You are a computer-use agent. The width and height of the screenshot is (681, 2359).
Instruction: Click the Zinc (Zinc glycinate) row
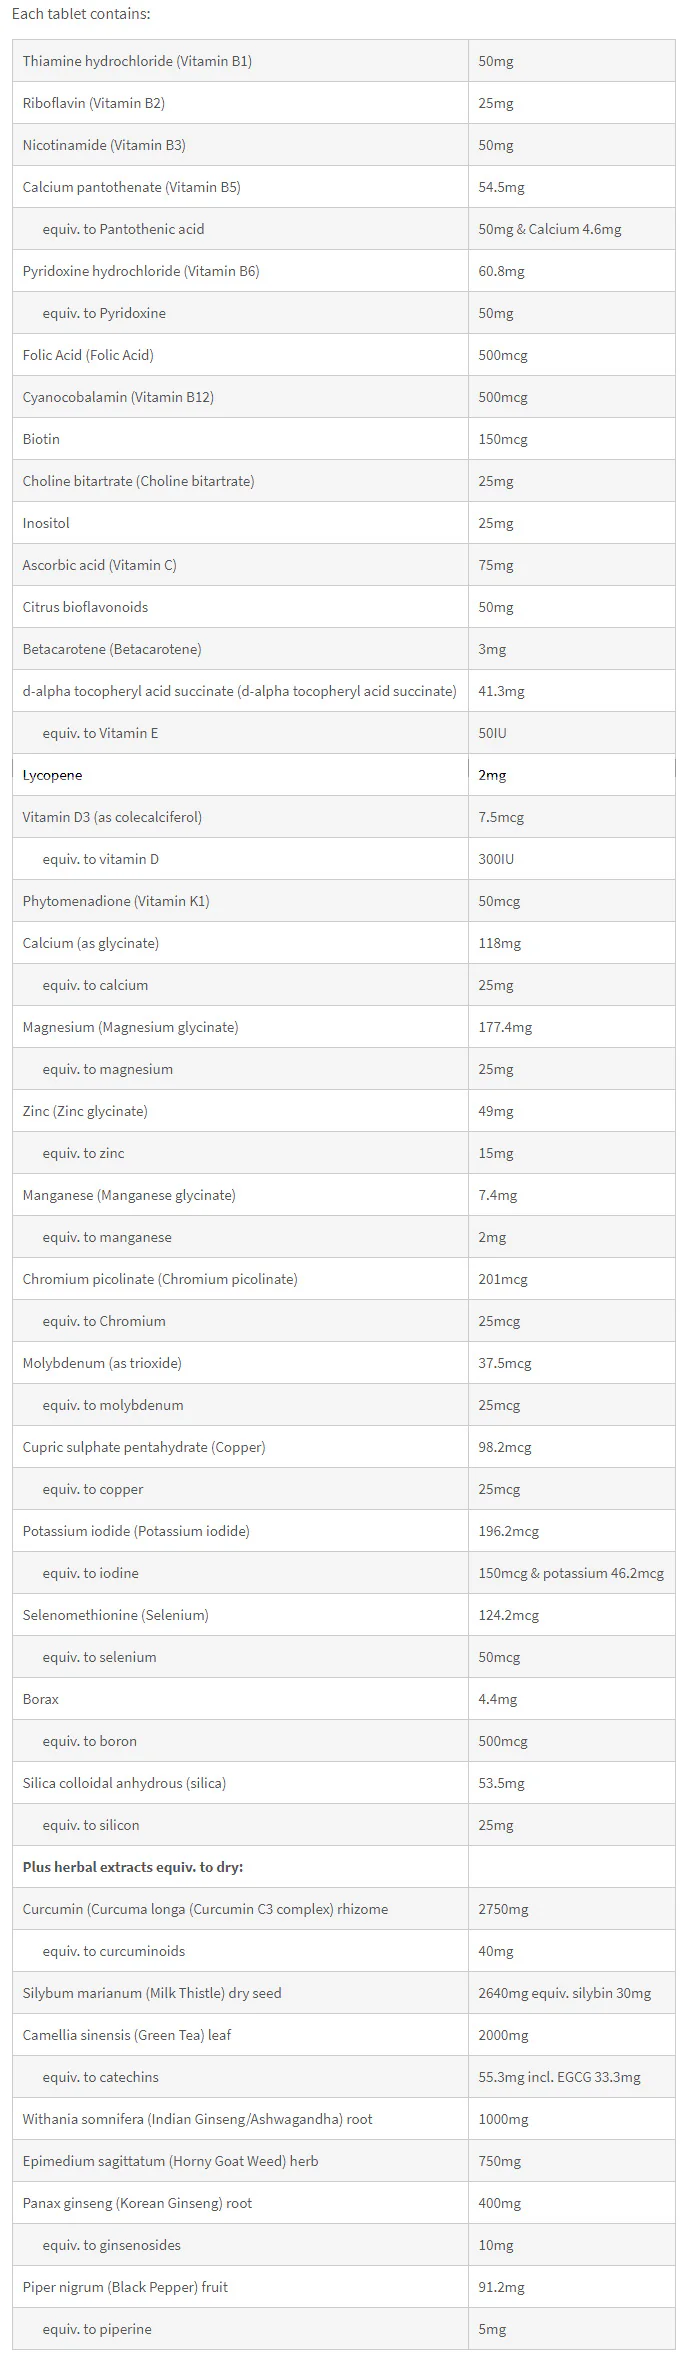pos(343,1111)
